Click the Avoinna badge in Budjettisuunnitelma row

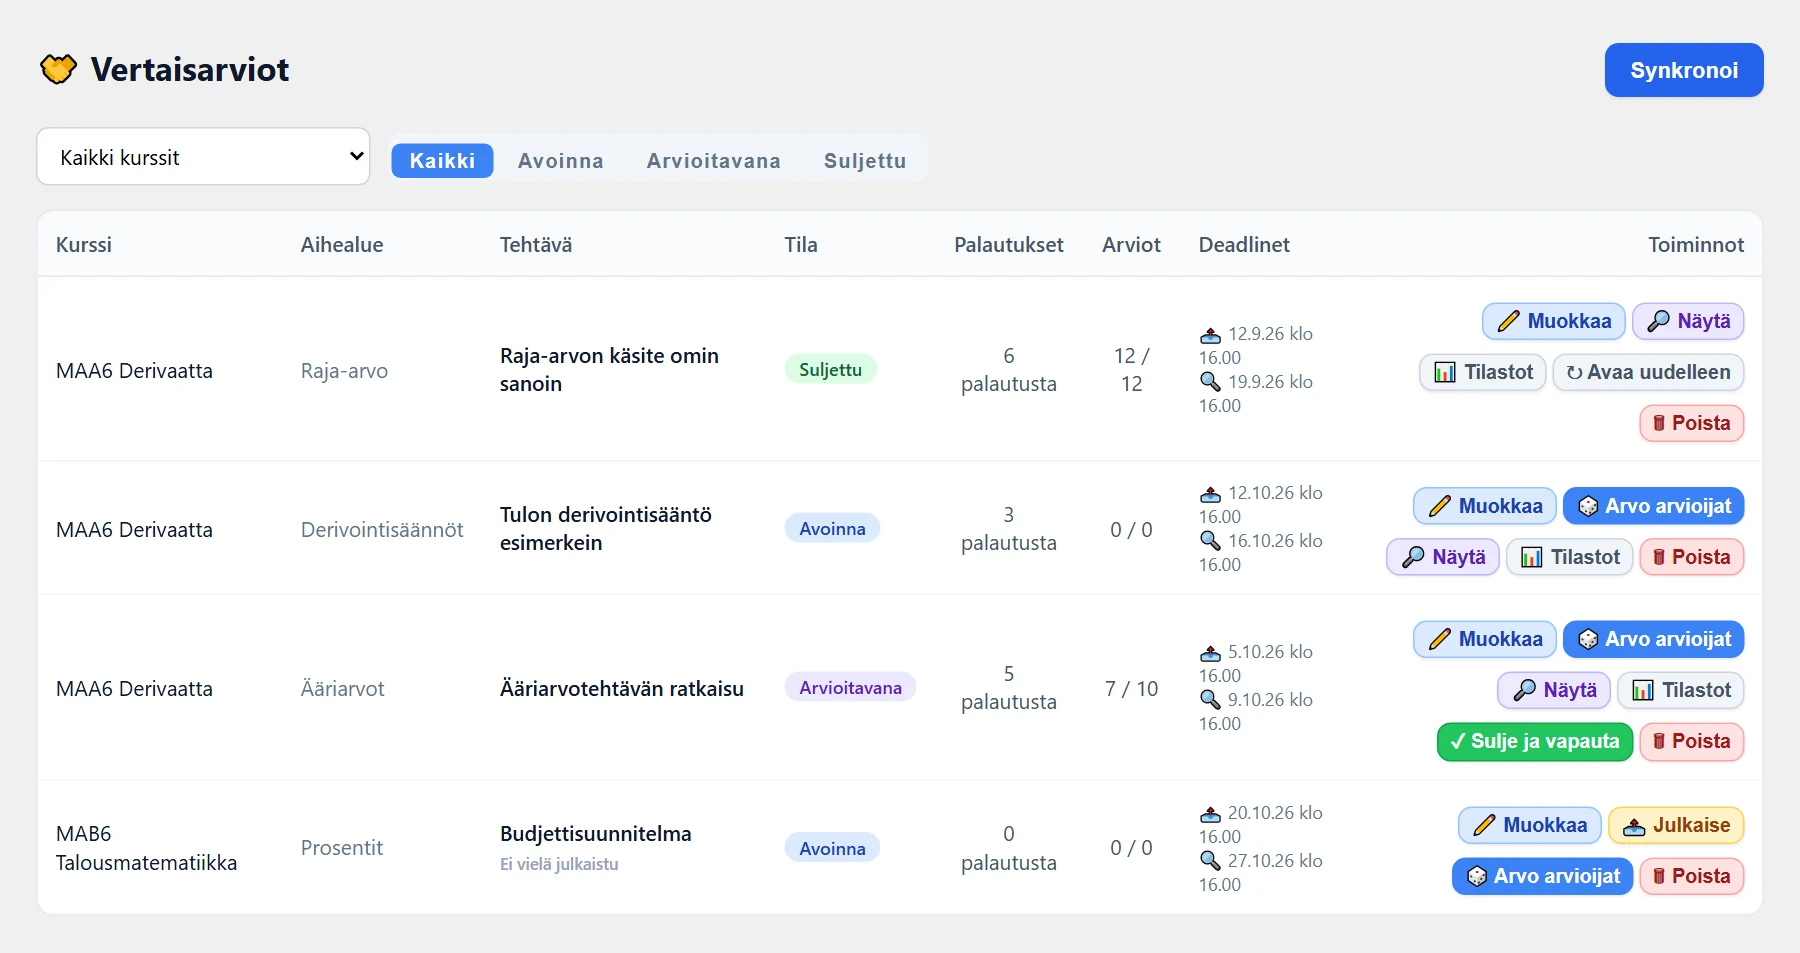point(832,848)
